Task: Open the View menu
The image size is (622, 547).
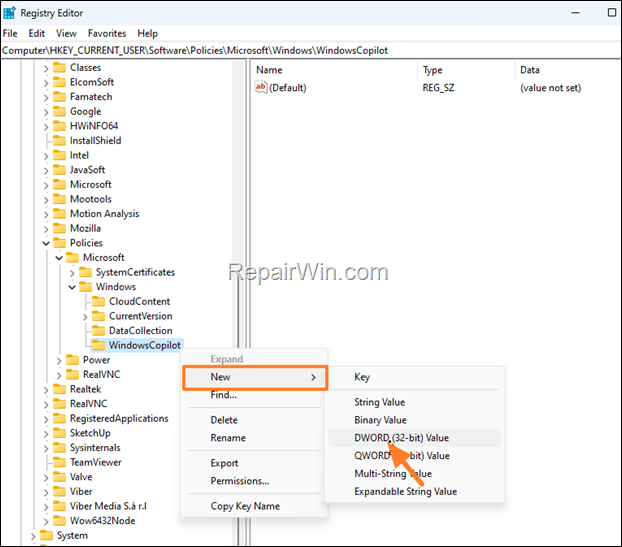Action: click(x=66, y=33)
